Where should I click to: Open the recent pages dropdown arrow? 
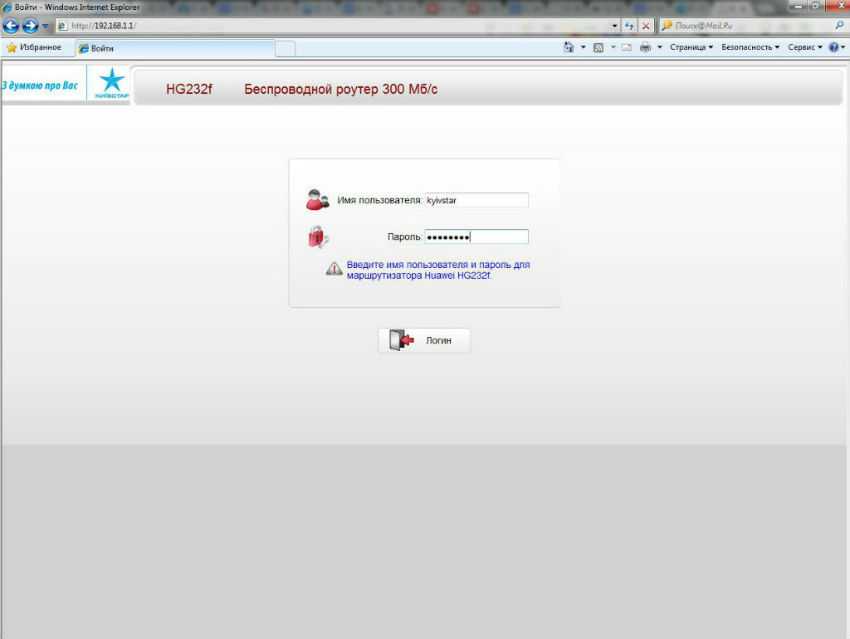click(x=46, y=25)
